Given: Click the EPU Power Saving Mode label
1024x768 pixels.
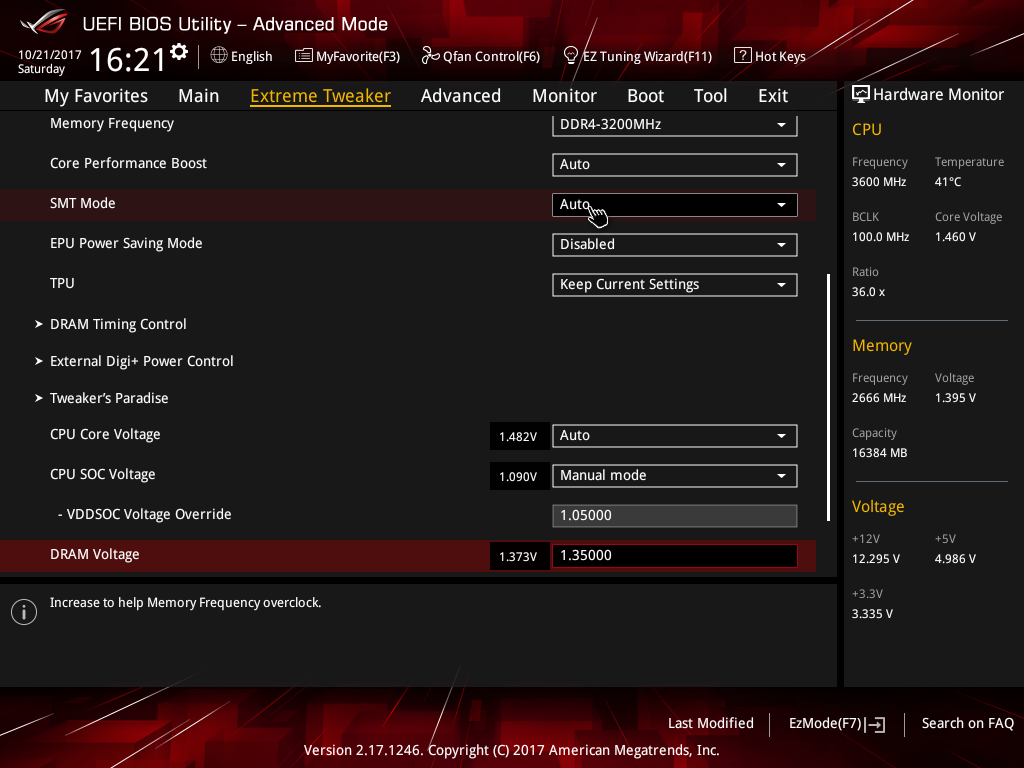Looking at the screenshot, I should (x=126, y=244).
